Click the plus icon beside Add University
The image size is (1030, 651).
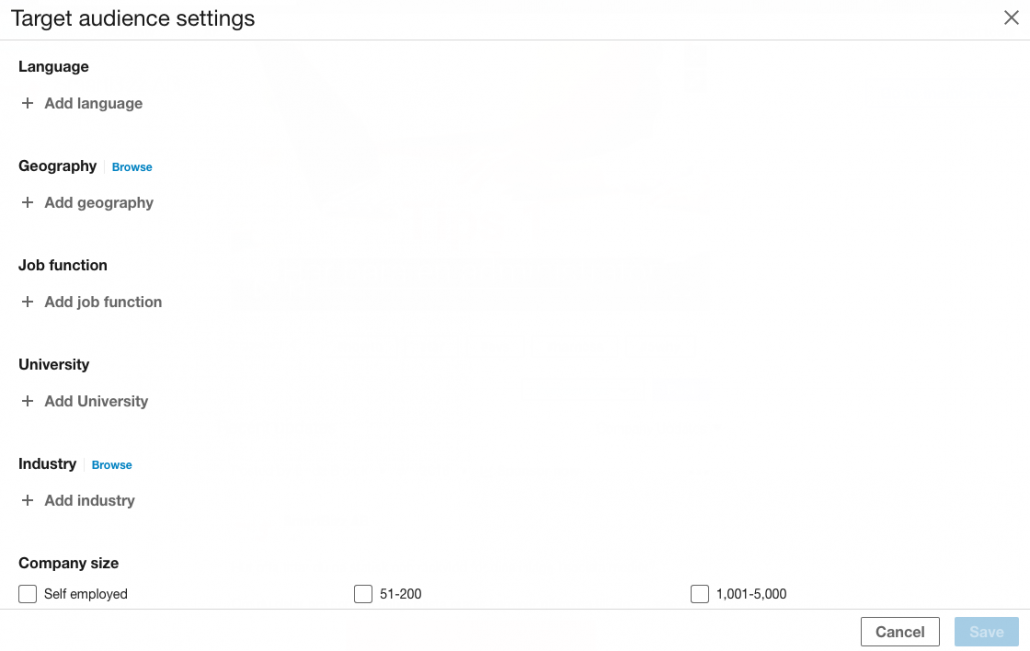(x=27, y=400)
